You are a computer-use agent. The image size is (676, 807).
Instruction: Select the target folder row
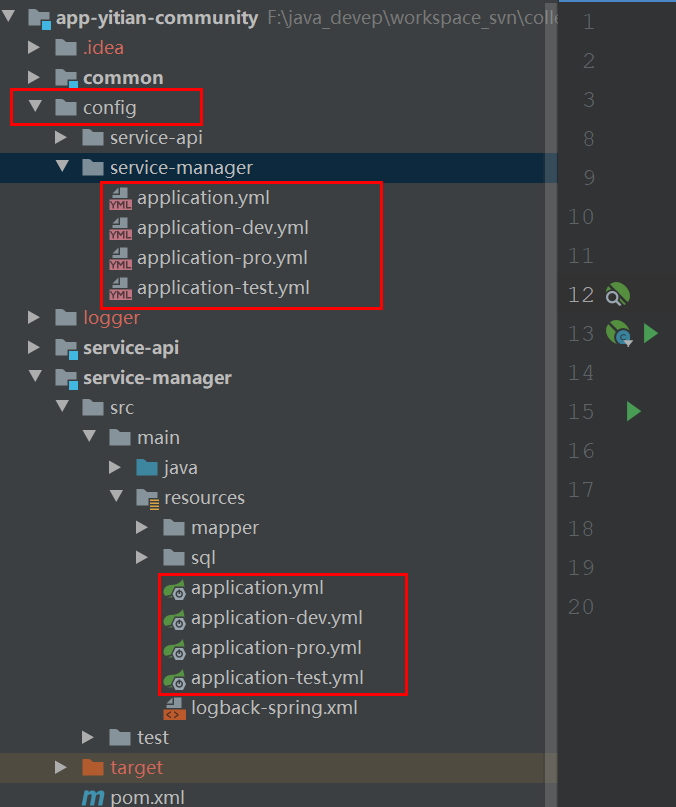[x=279, y=767]
